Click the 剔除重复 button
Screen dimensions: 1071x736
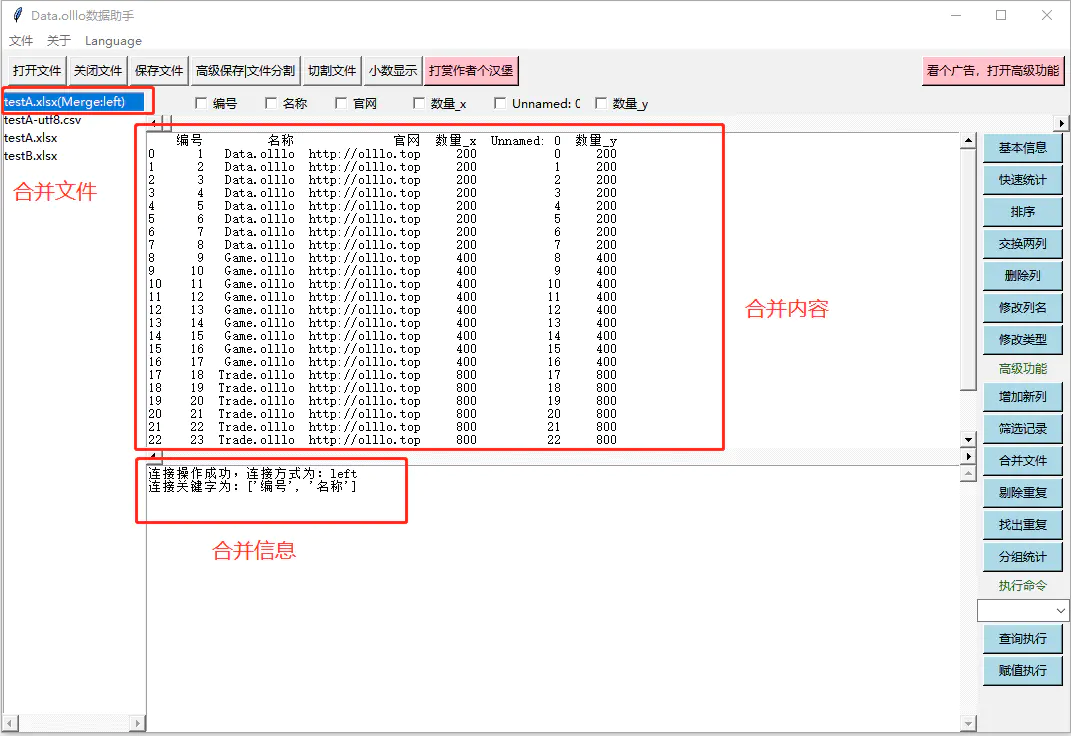pos(1023,493)
